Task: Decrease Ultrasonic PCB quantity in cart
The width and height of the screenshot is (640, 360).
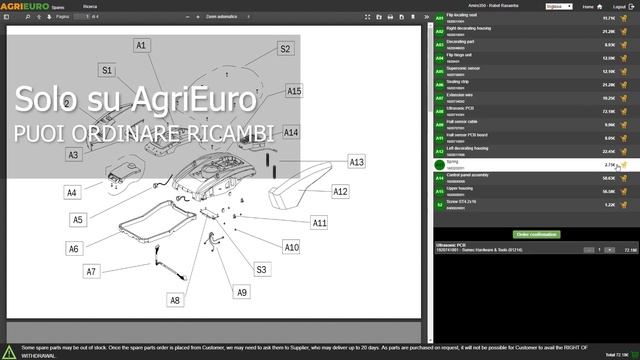Action: point(589,250)
